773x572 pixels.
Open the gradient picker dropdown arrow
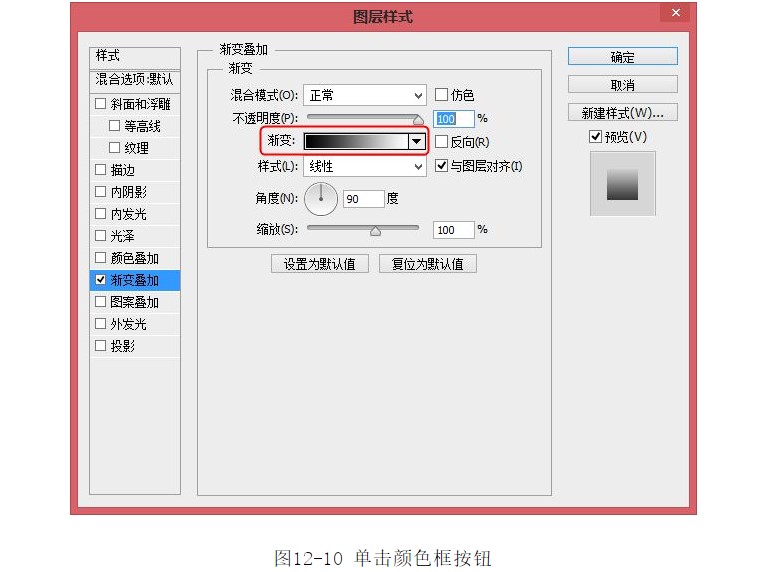coord(417,142)
